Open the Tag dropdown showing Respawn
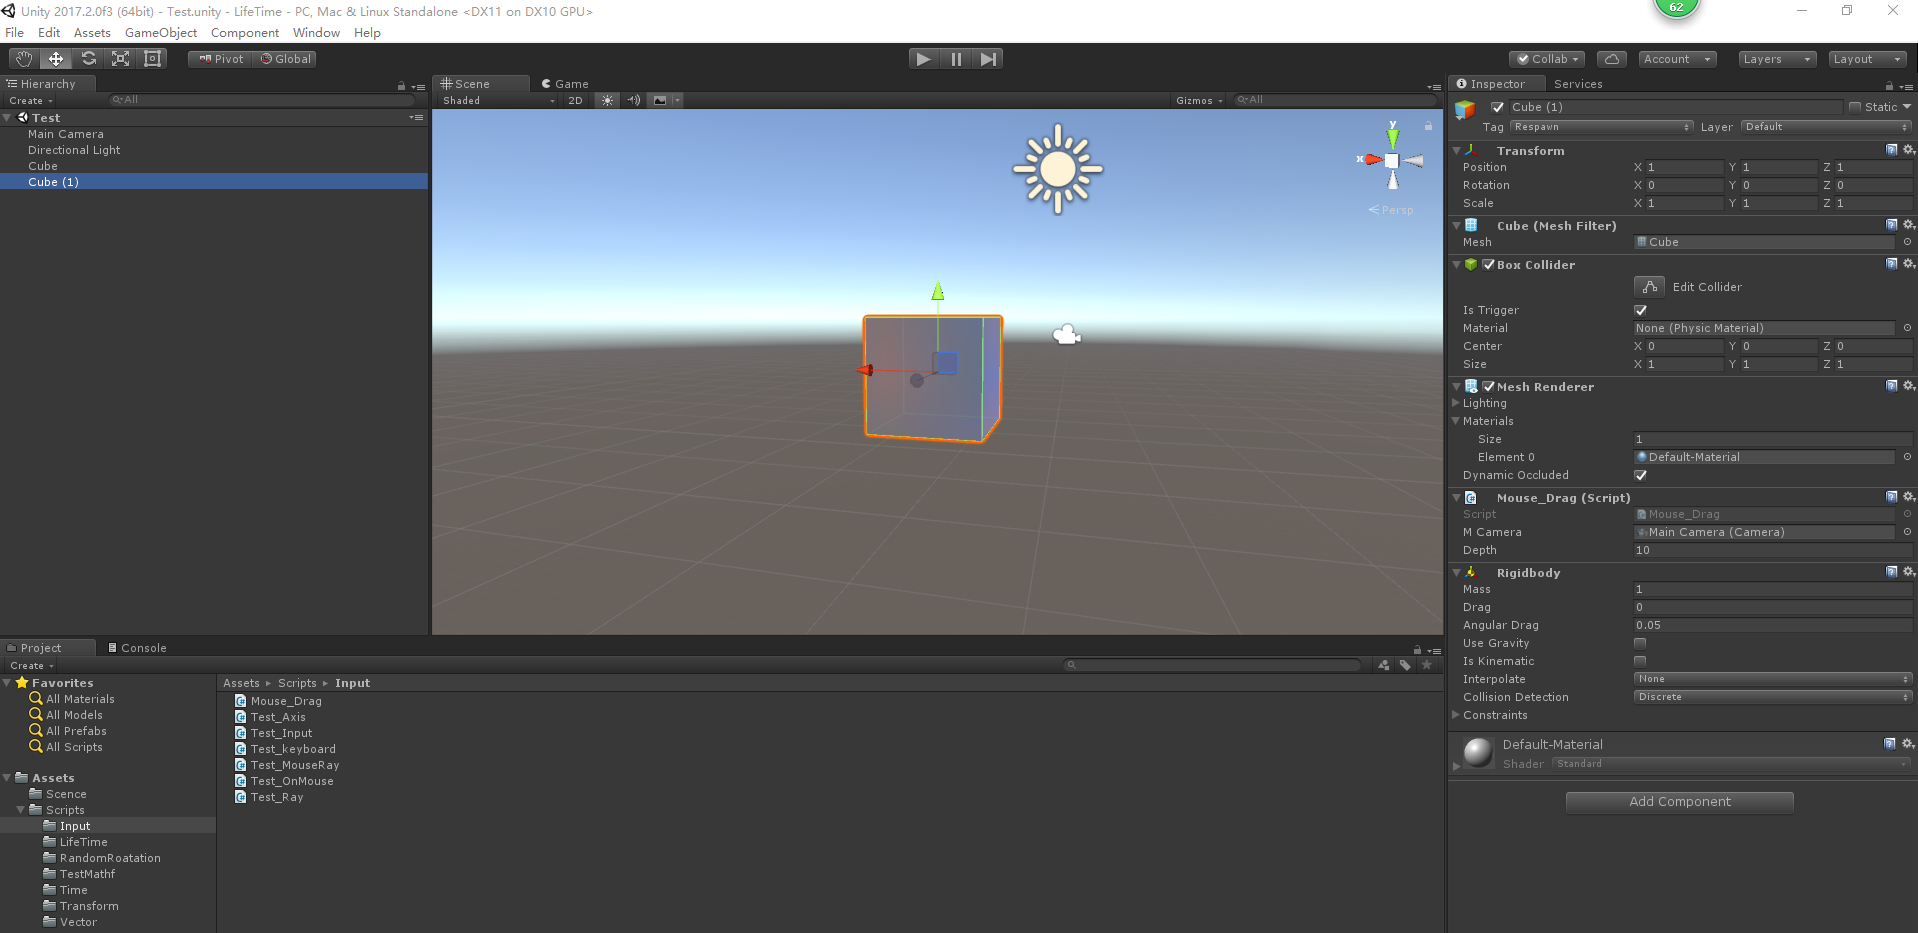1918x933 pixels. [x=1600, y=127]
